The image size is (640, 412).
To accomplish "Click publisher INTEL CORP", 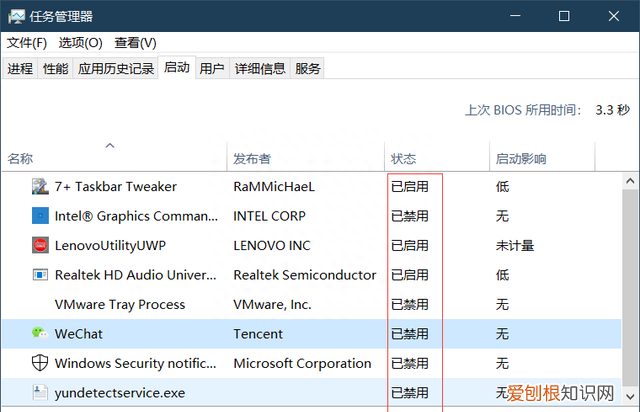I will coord(269,216).
